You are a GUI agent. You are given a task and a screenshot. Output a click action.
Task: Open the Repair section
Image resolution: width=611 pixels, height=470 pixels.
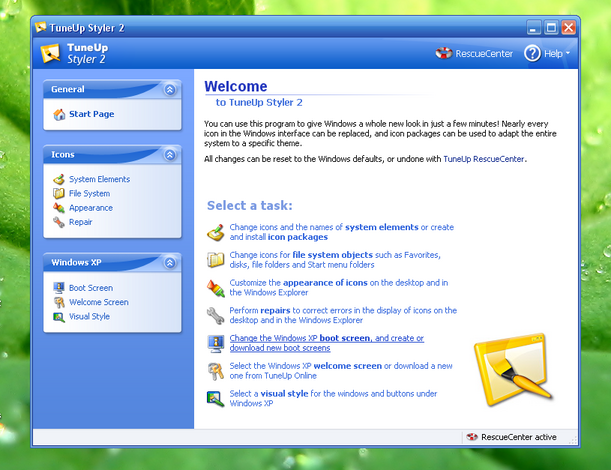80,222
